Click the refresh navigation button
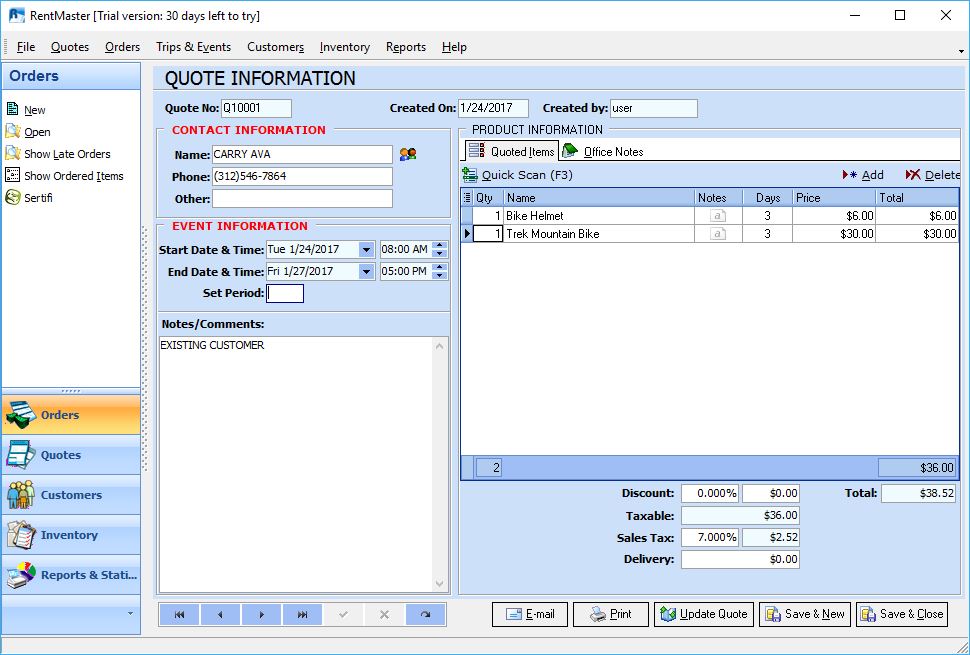This screenshot has height=655, width=970. coord(425,614)
